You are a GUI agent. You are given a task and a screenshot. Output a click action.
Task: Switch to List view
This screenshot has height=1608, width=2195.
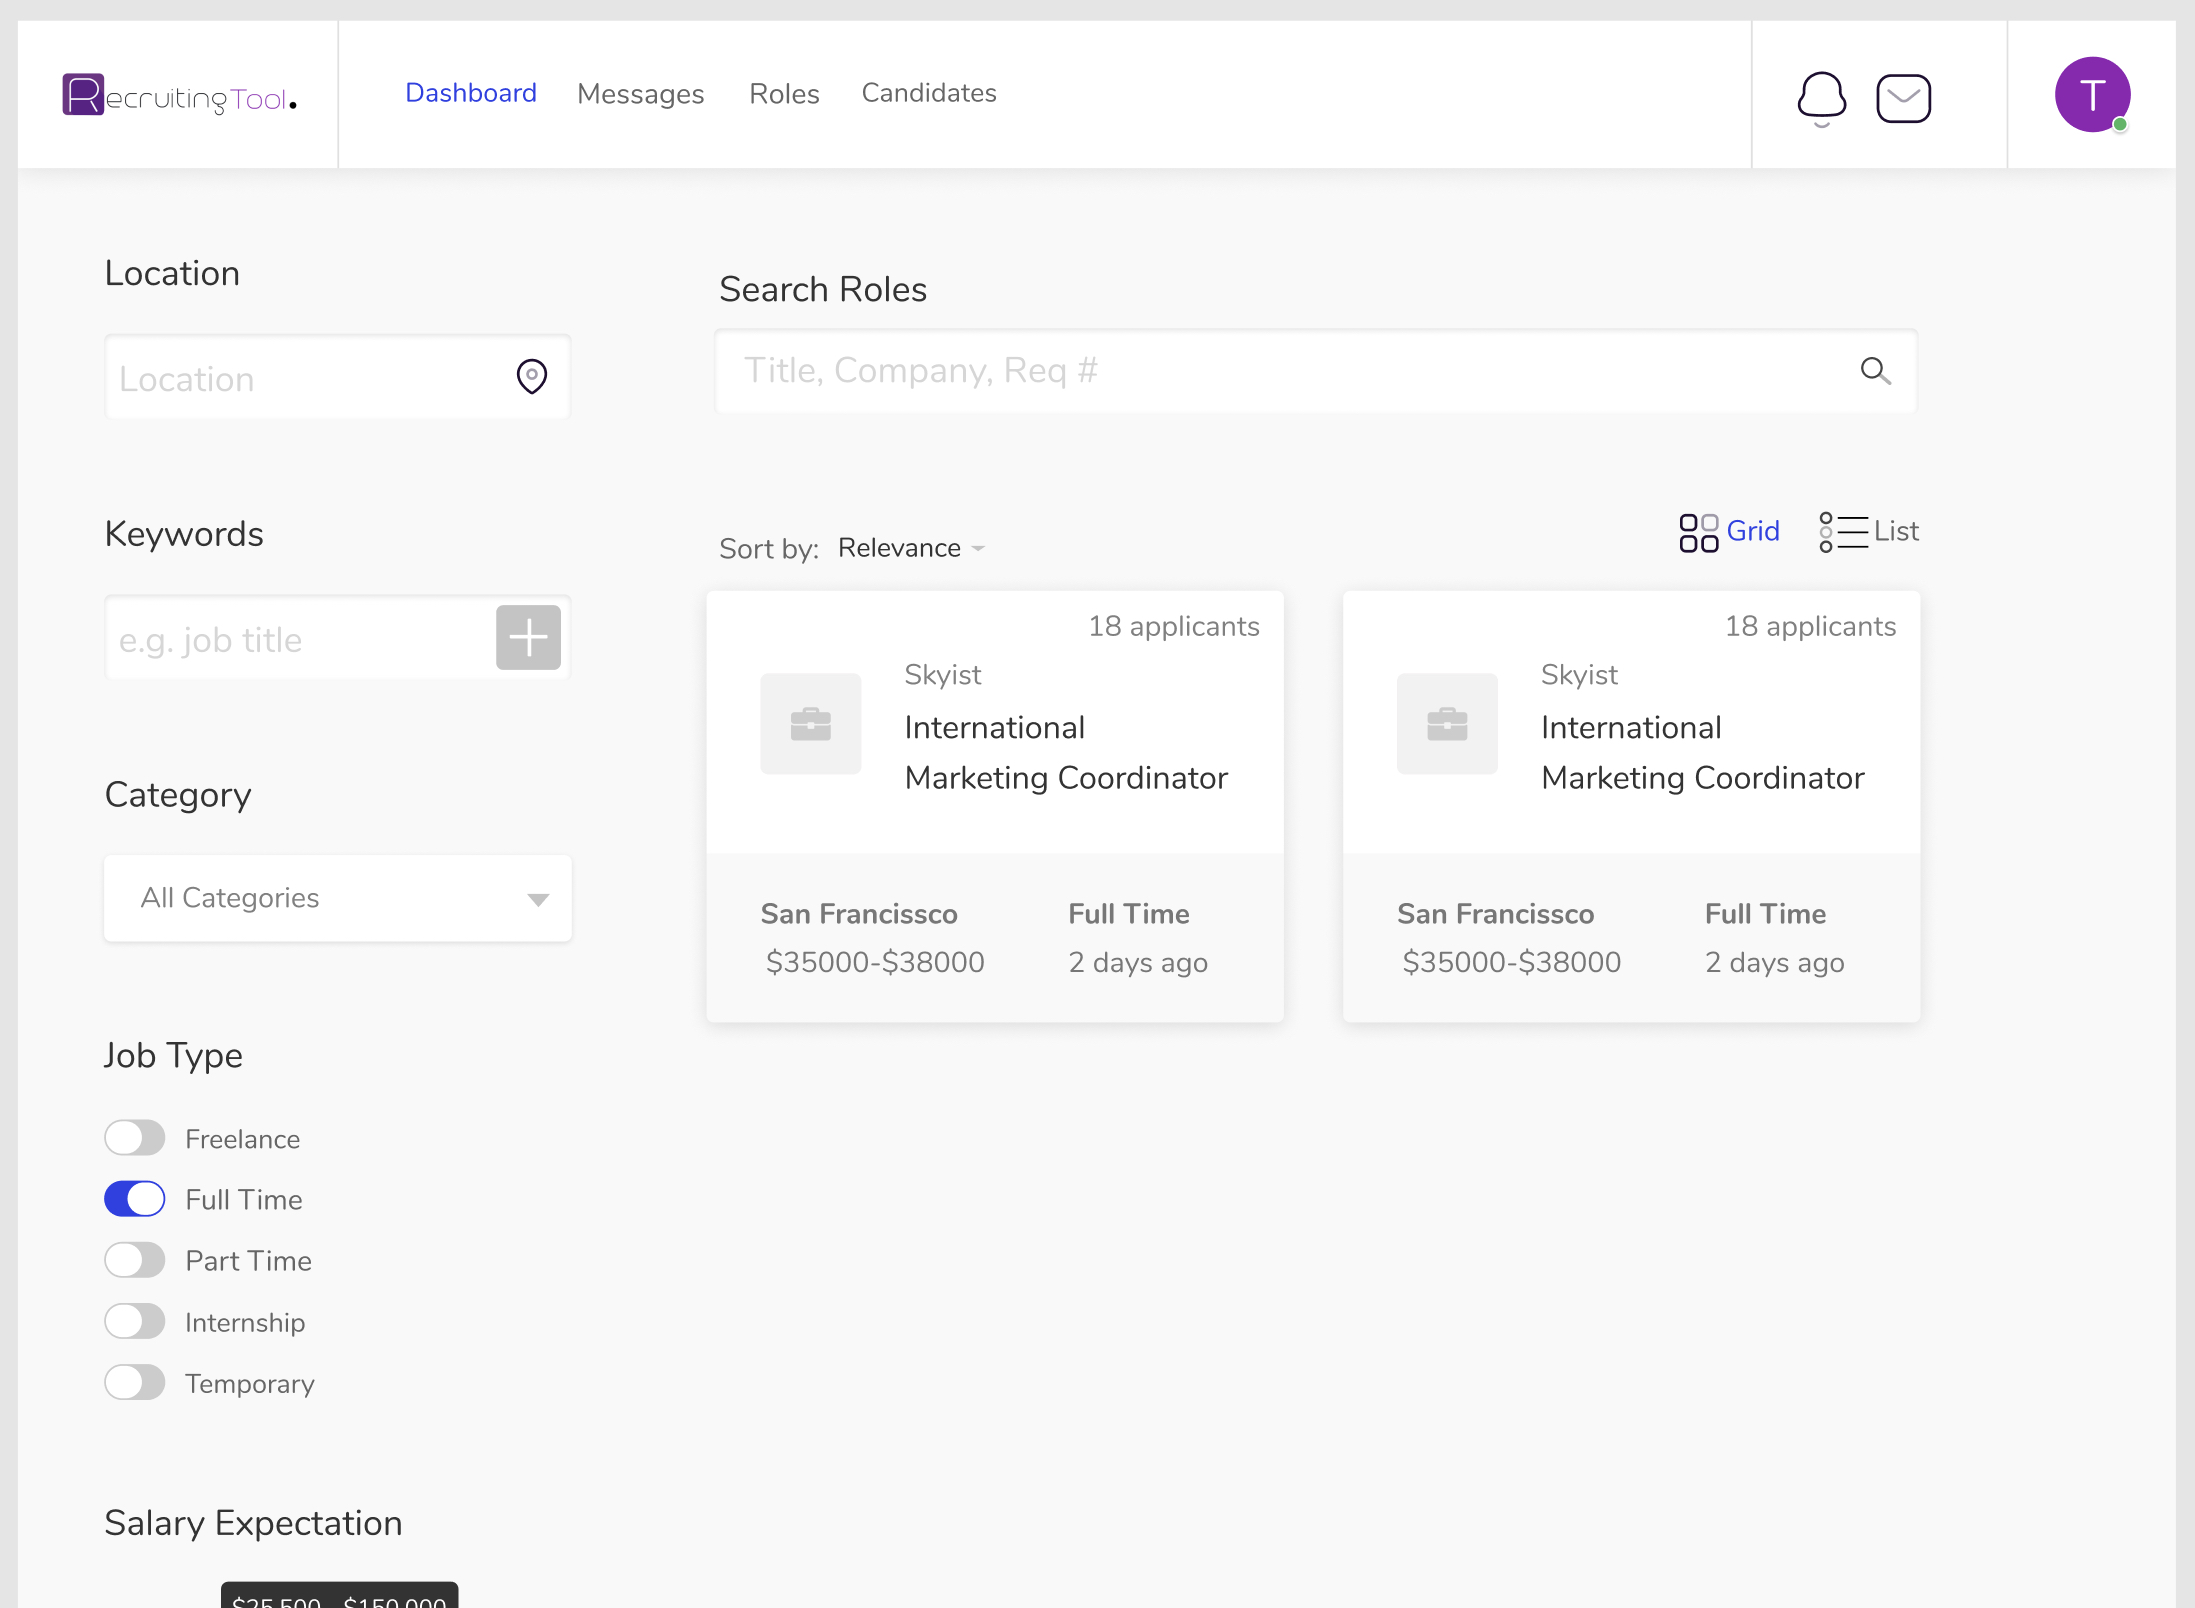1869,531
